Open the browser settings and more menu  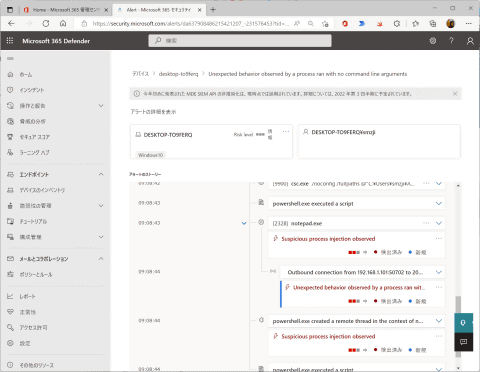[469, 24]
